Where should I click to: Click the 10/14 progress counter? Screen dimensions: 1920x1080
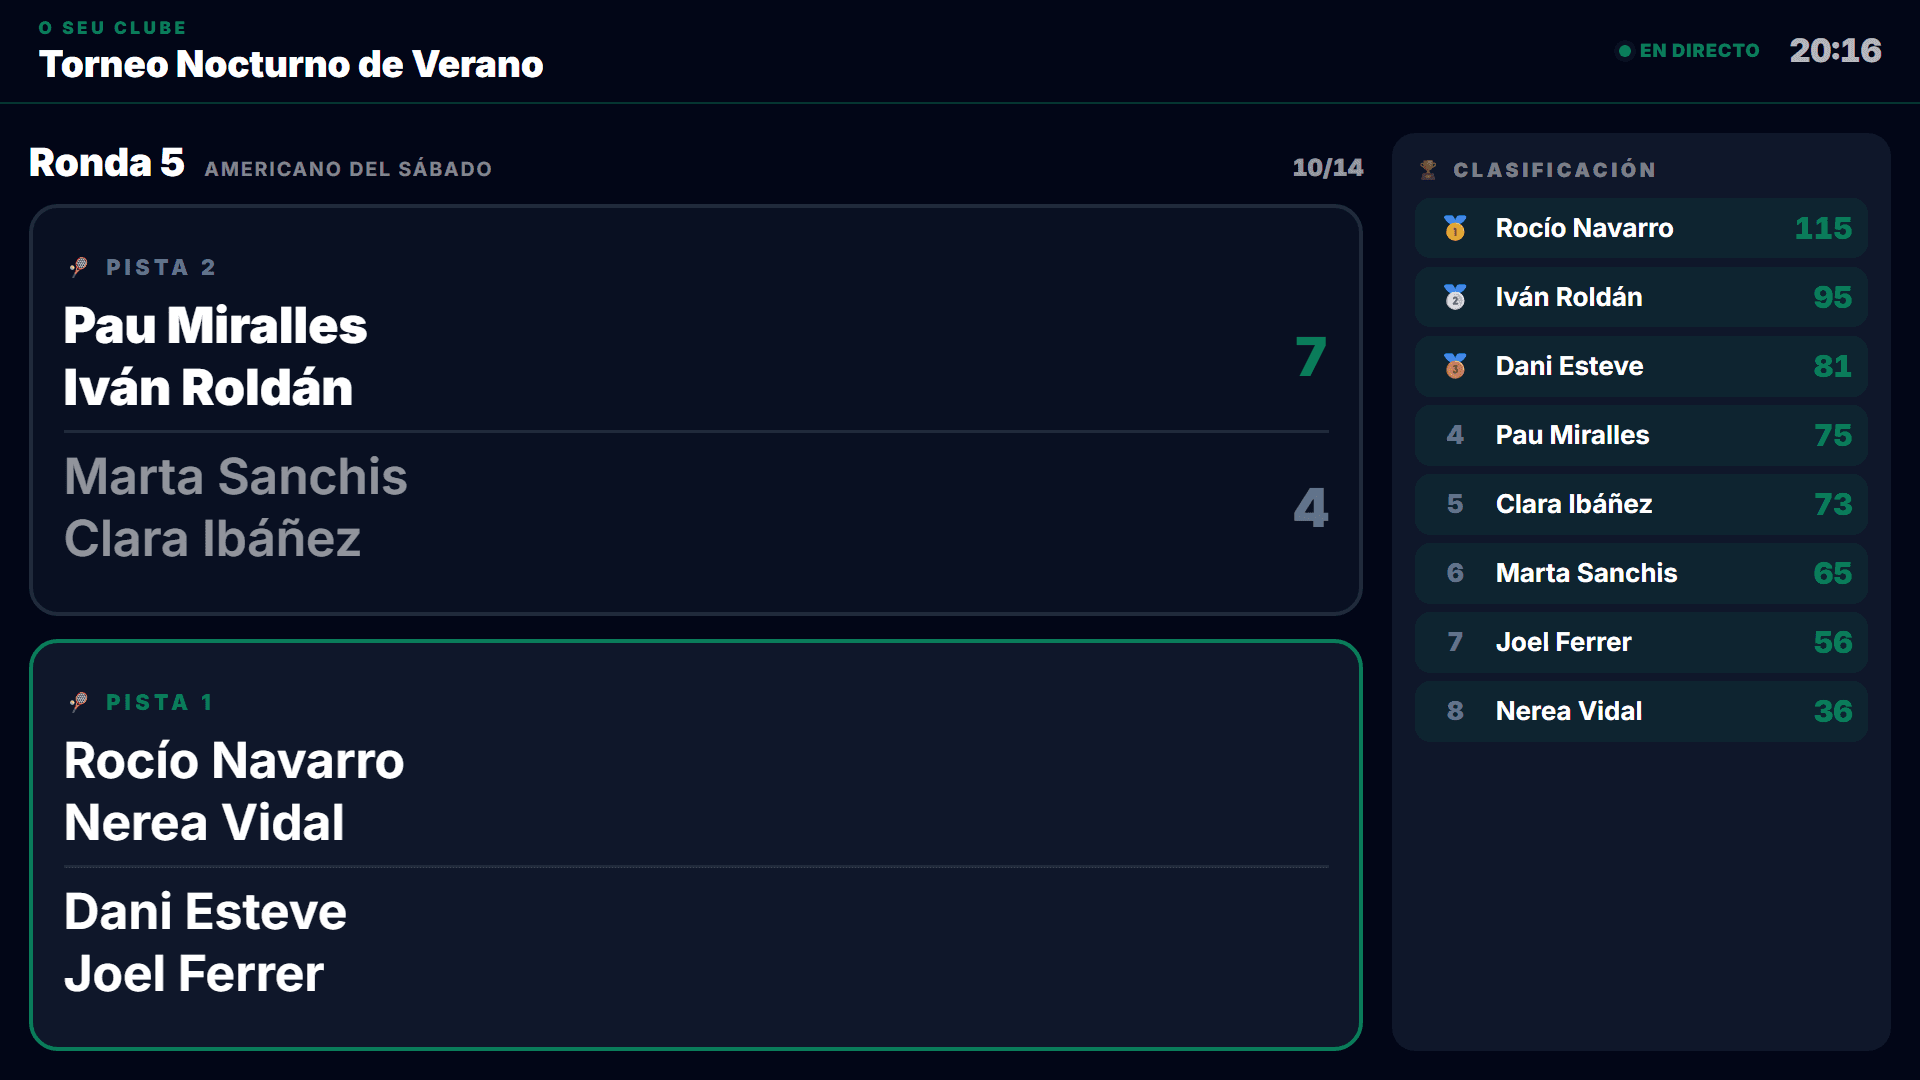pos(1327,167)
